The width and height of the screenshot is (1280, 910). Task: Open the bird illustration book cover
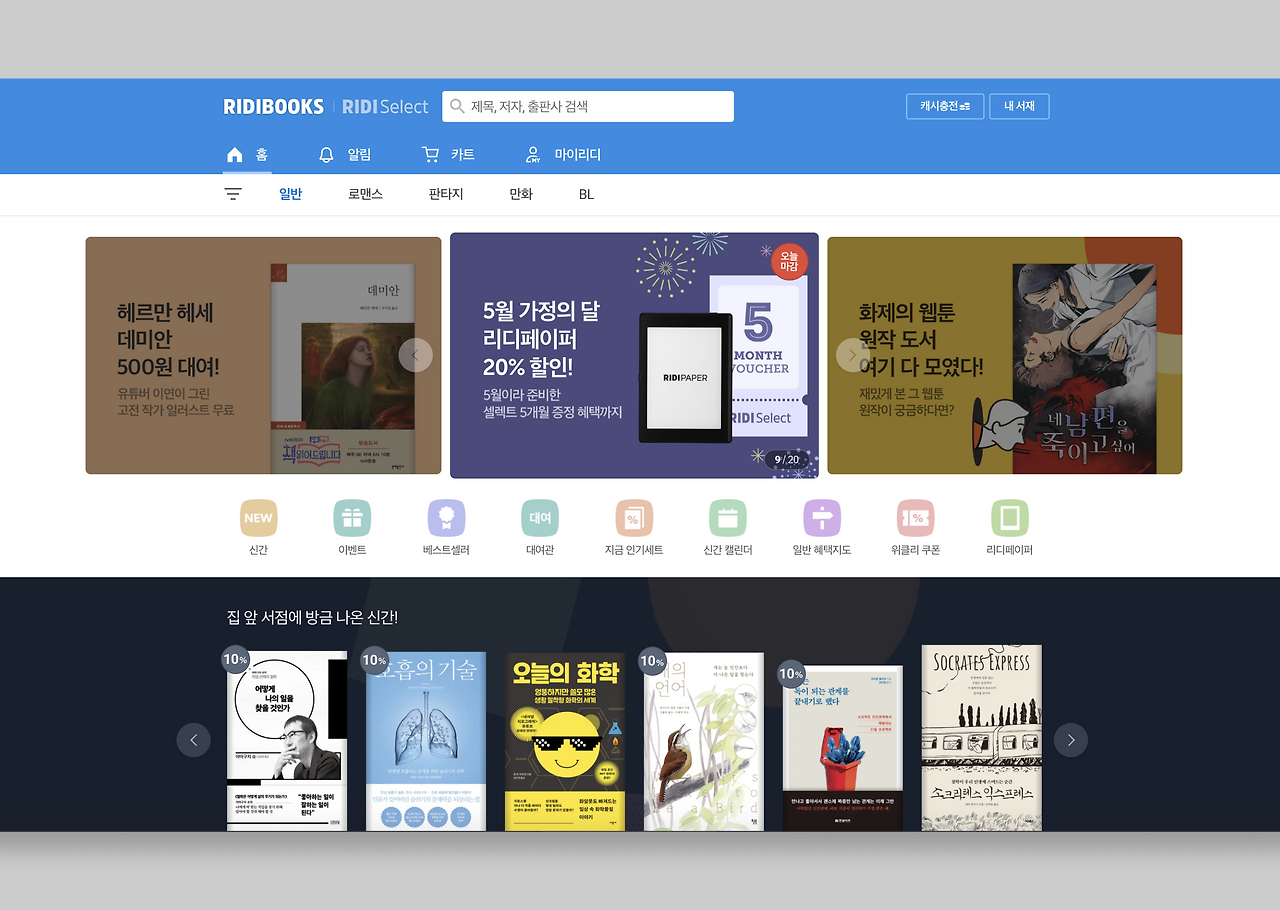tap(704, 741)
